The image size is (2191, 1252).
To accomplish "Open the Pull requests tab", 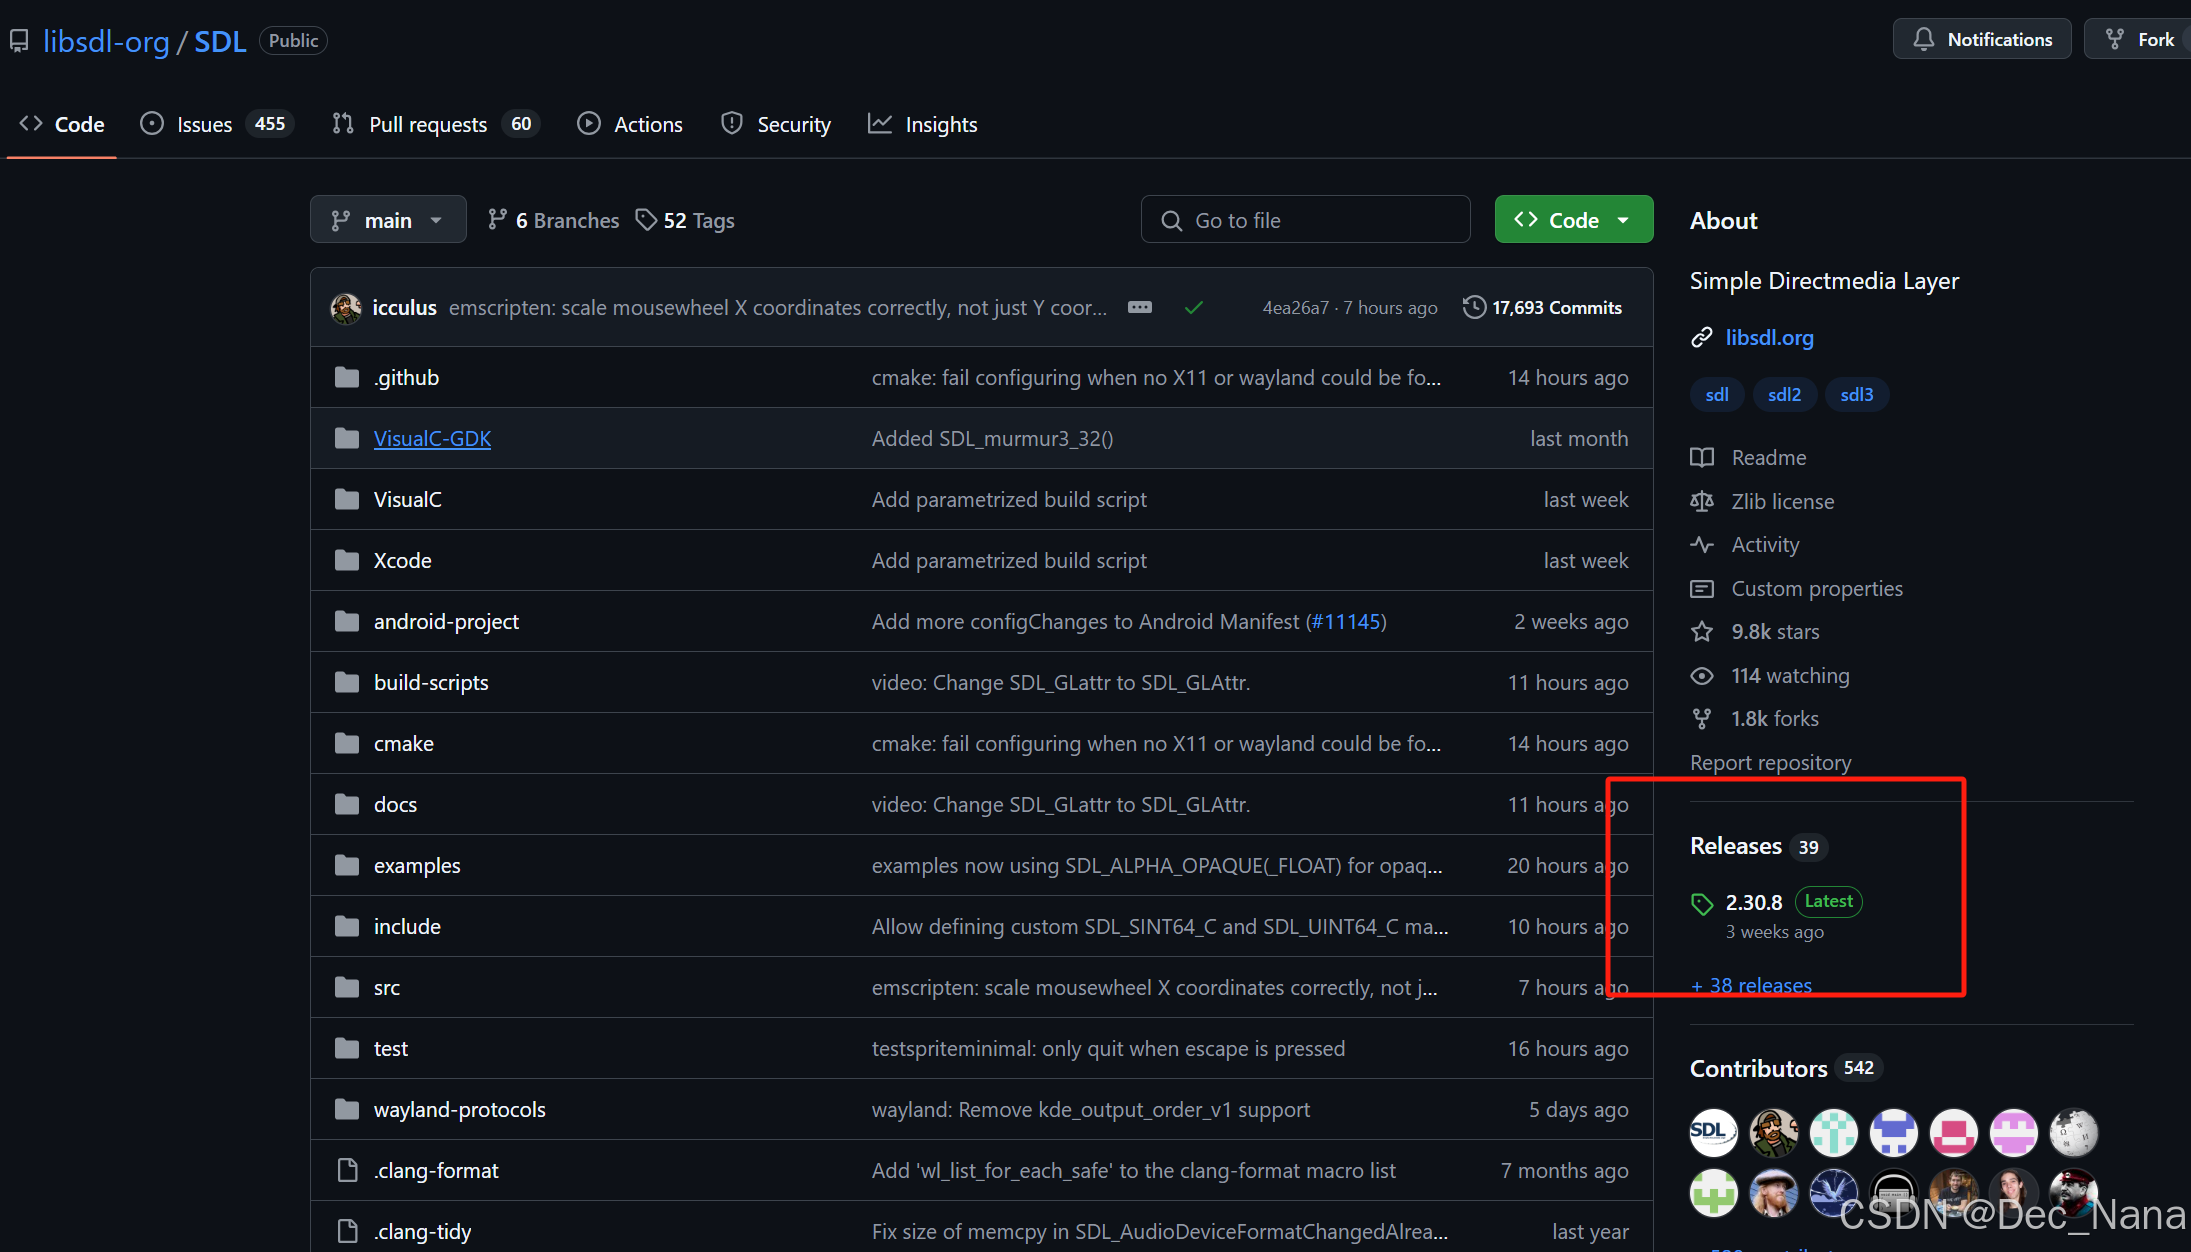I will click(427, 124).
